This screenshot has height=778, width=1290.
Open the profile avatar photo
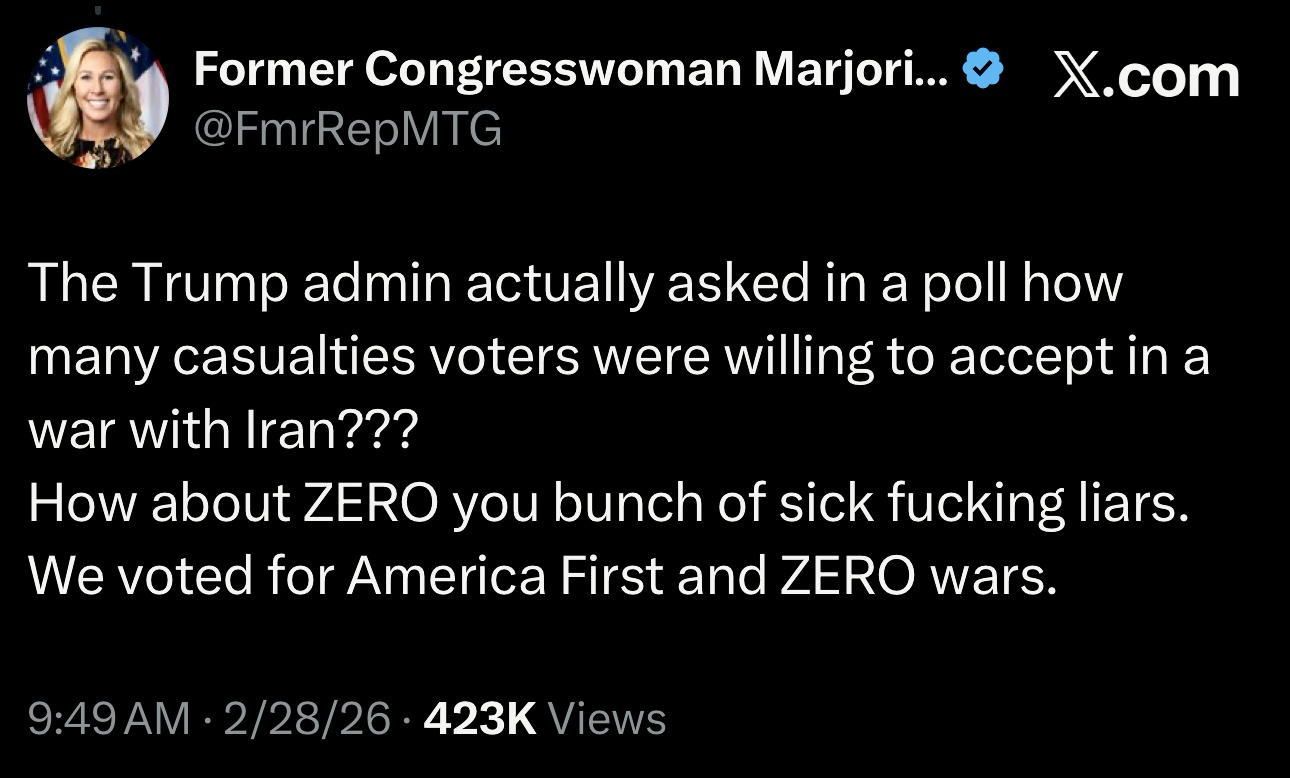click(98, 98)
